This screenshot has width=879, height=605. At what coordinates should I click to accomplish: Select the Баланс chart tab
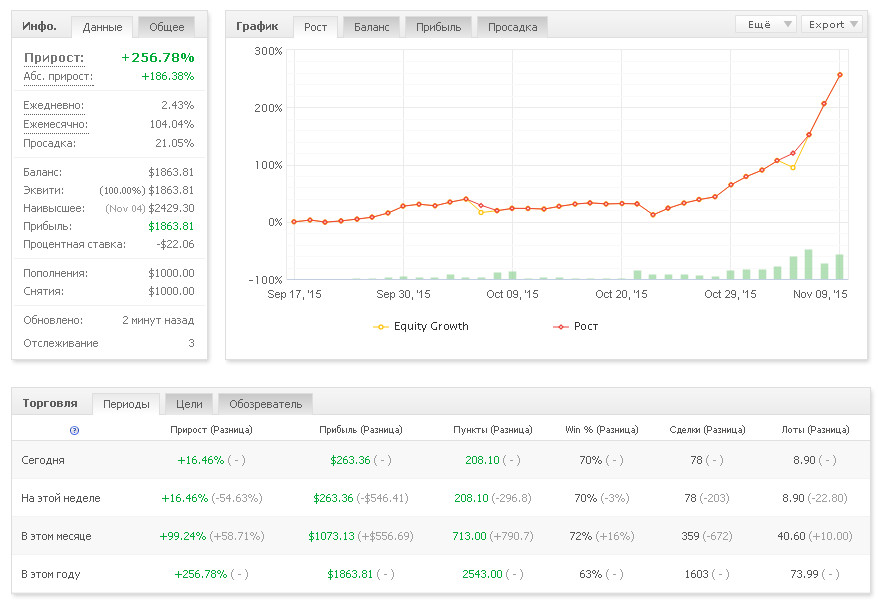pos(372,27)
